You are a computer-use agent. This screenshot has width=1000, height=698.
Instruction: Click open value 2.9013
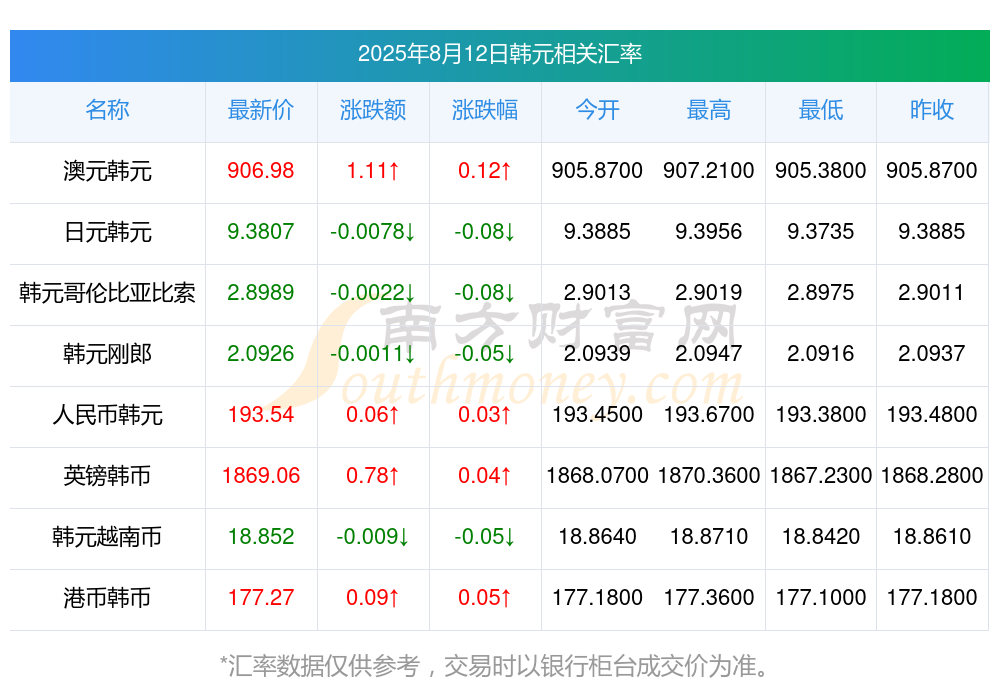[597, 293]
